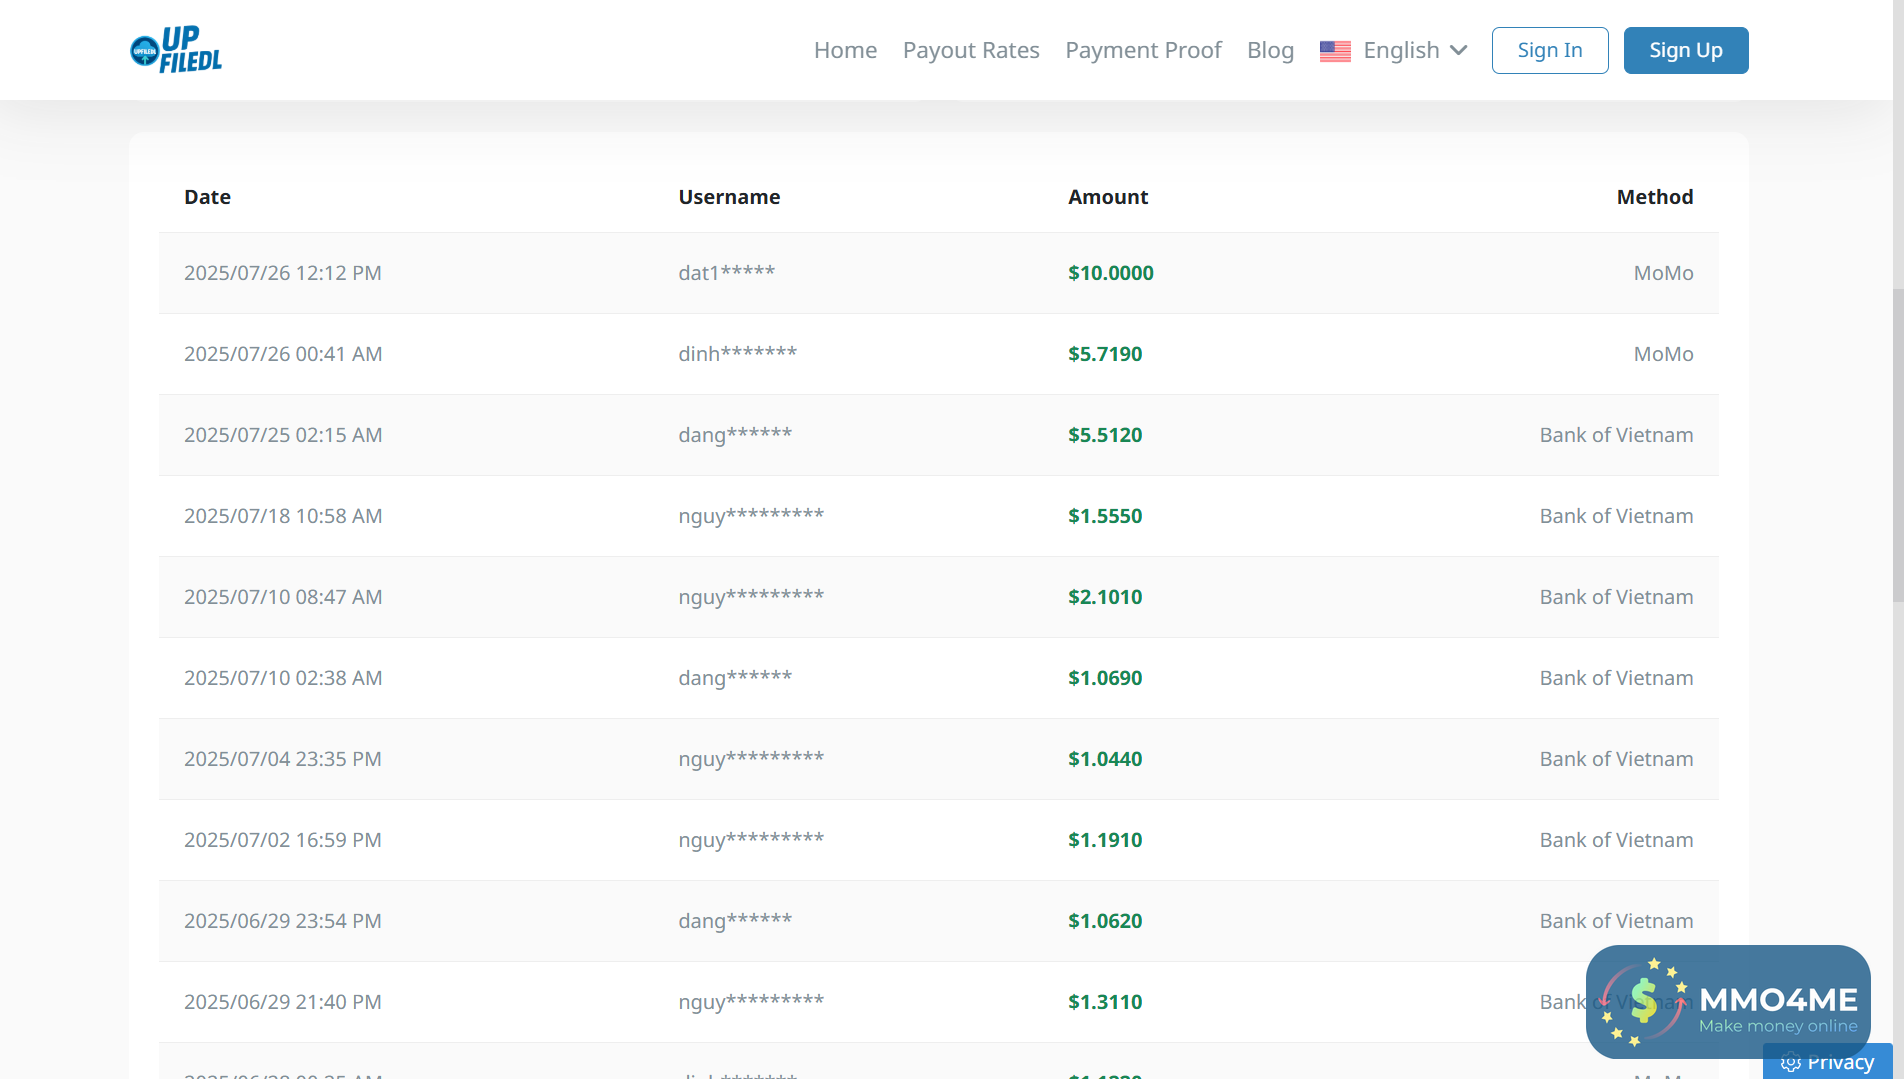Click the Username column header

pos(729,197)
